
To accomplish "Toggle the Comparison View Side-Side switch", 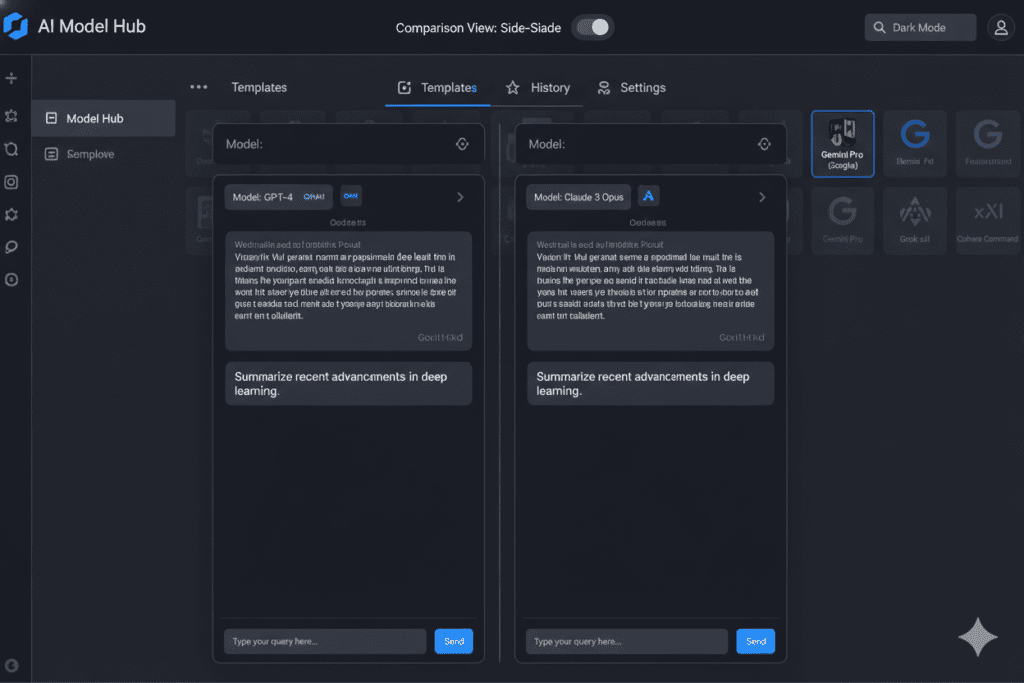I will point(592,28).
